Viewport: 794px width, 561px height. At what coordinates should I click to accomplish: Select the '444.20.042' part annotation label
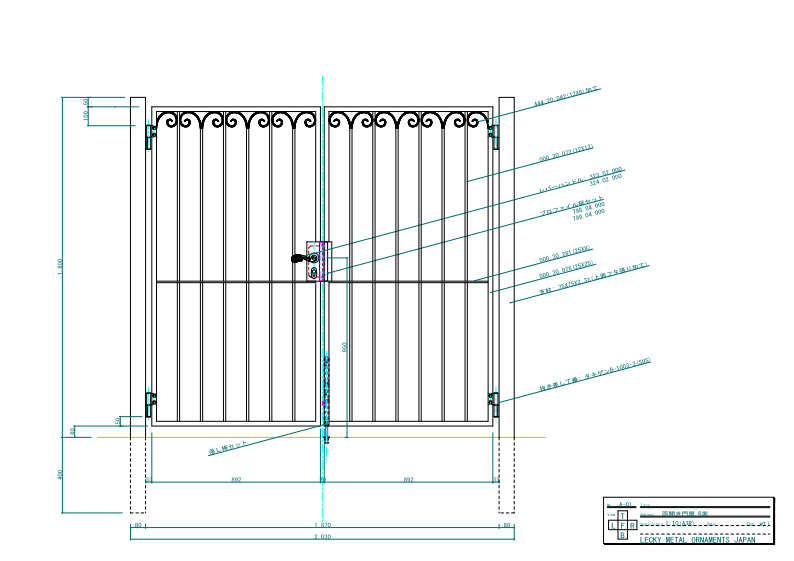pyautogui.click(x=566, y=96)
